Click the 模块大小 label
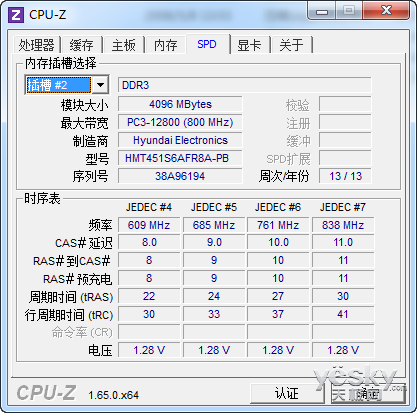This screenshot has width=417, height=413. 85,105
